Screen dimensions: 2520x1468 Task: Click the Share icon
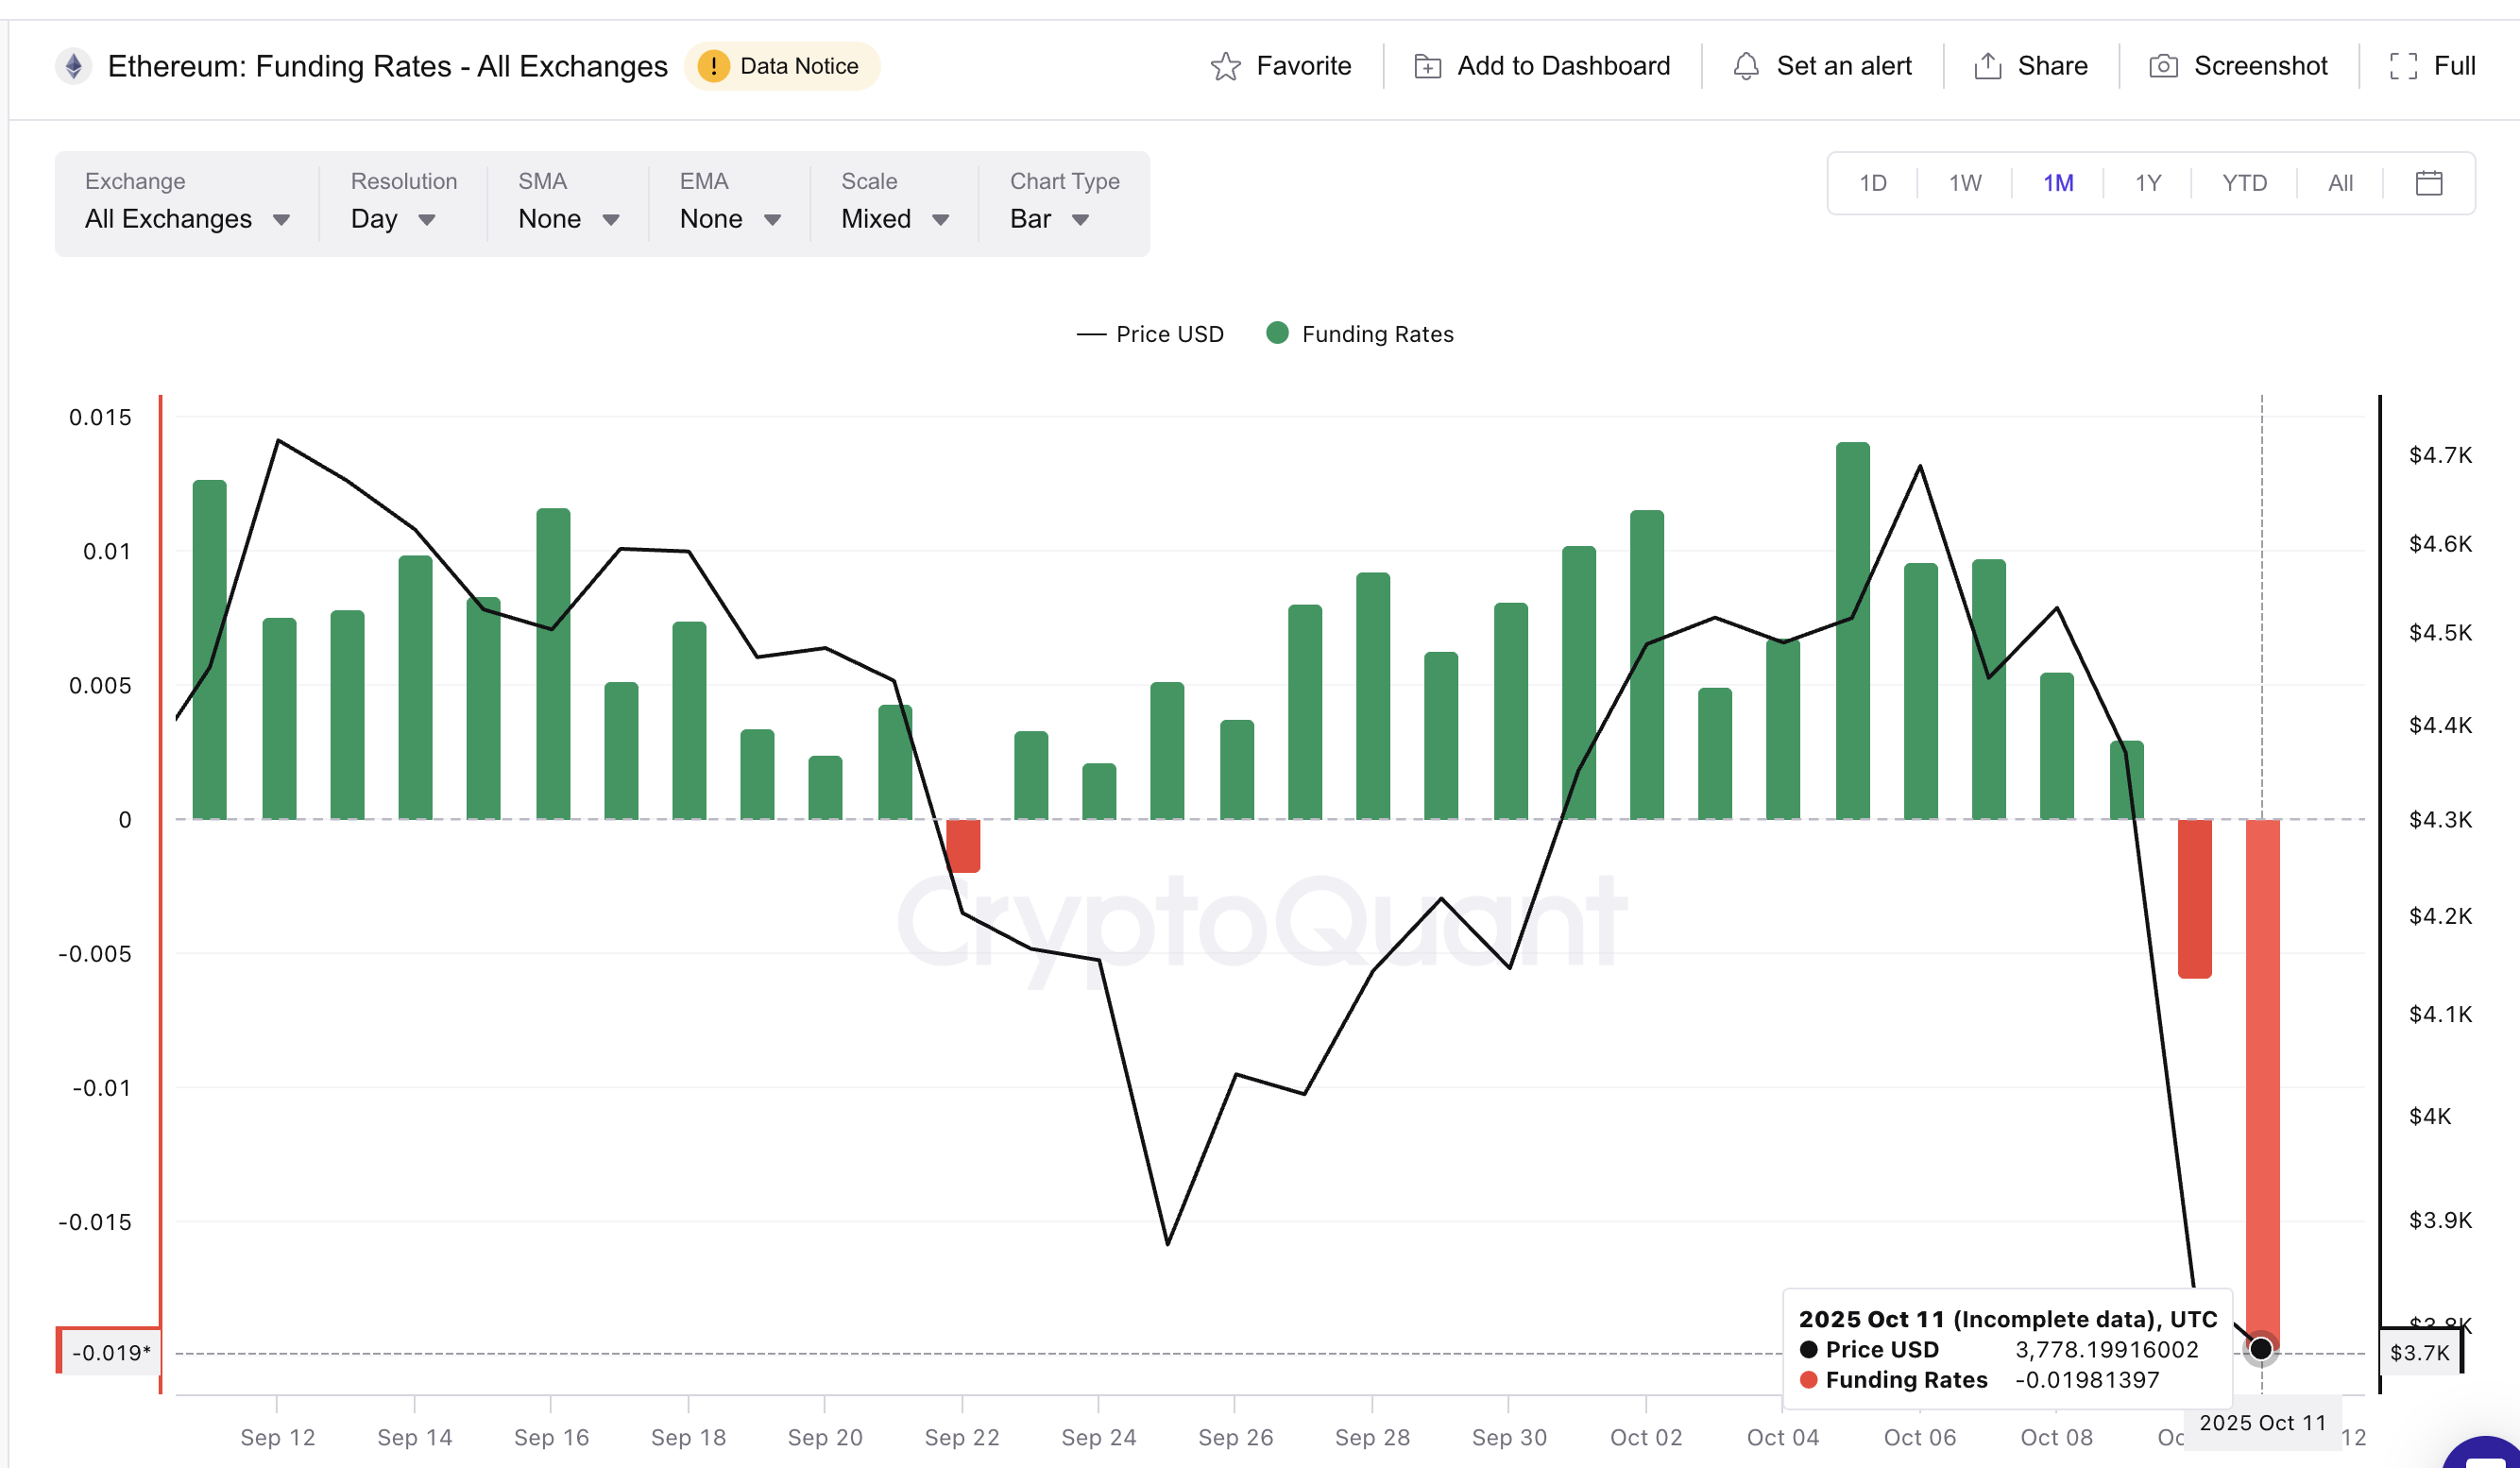tap(1988, 65)
